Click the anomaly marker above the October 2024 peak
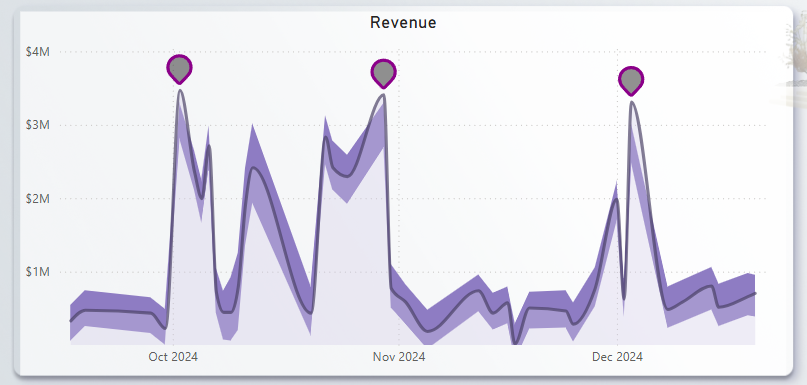This screenshot has height=385, width=807. [179, 69]
